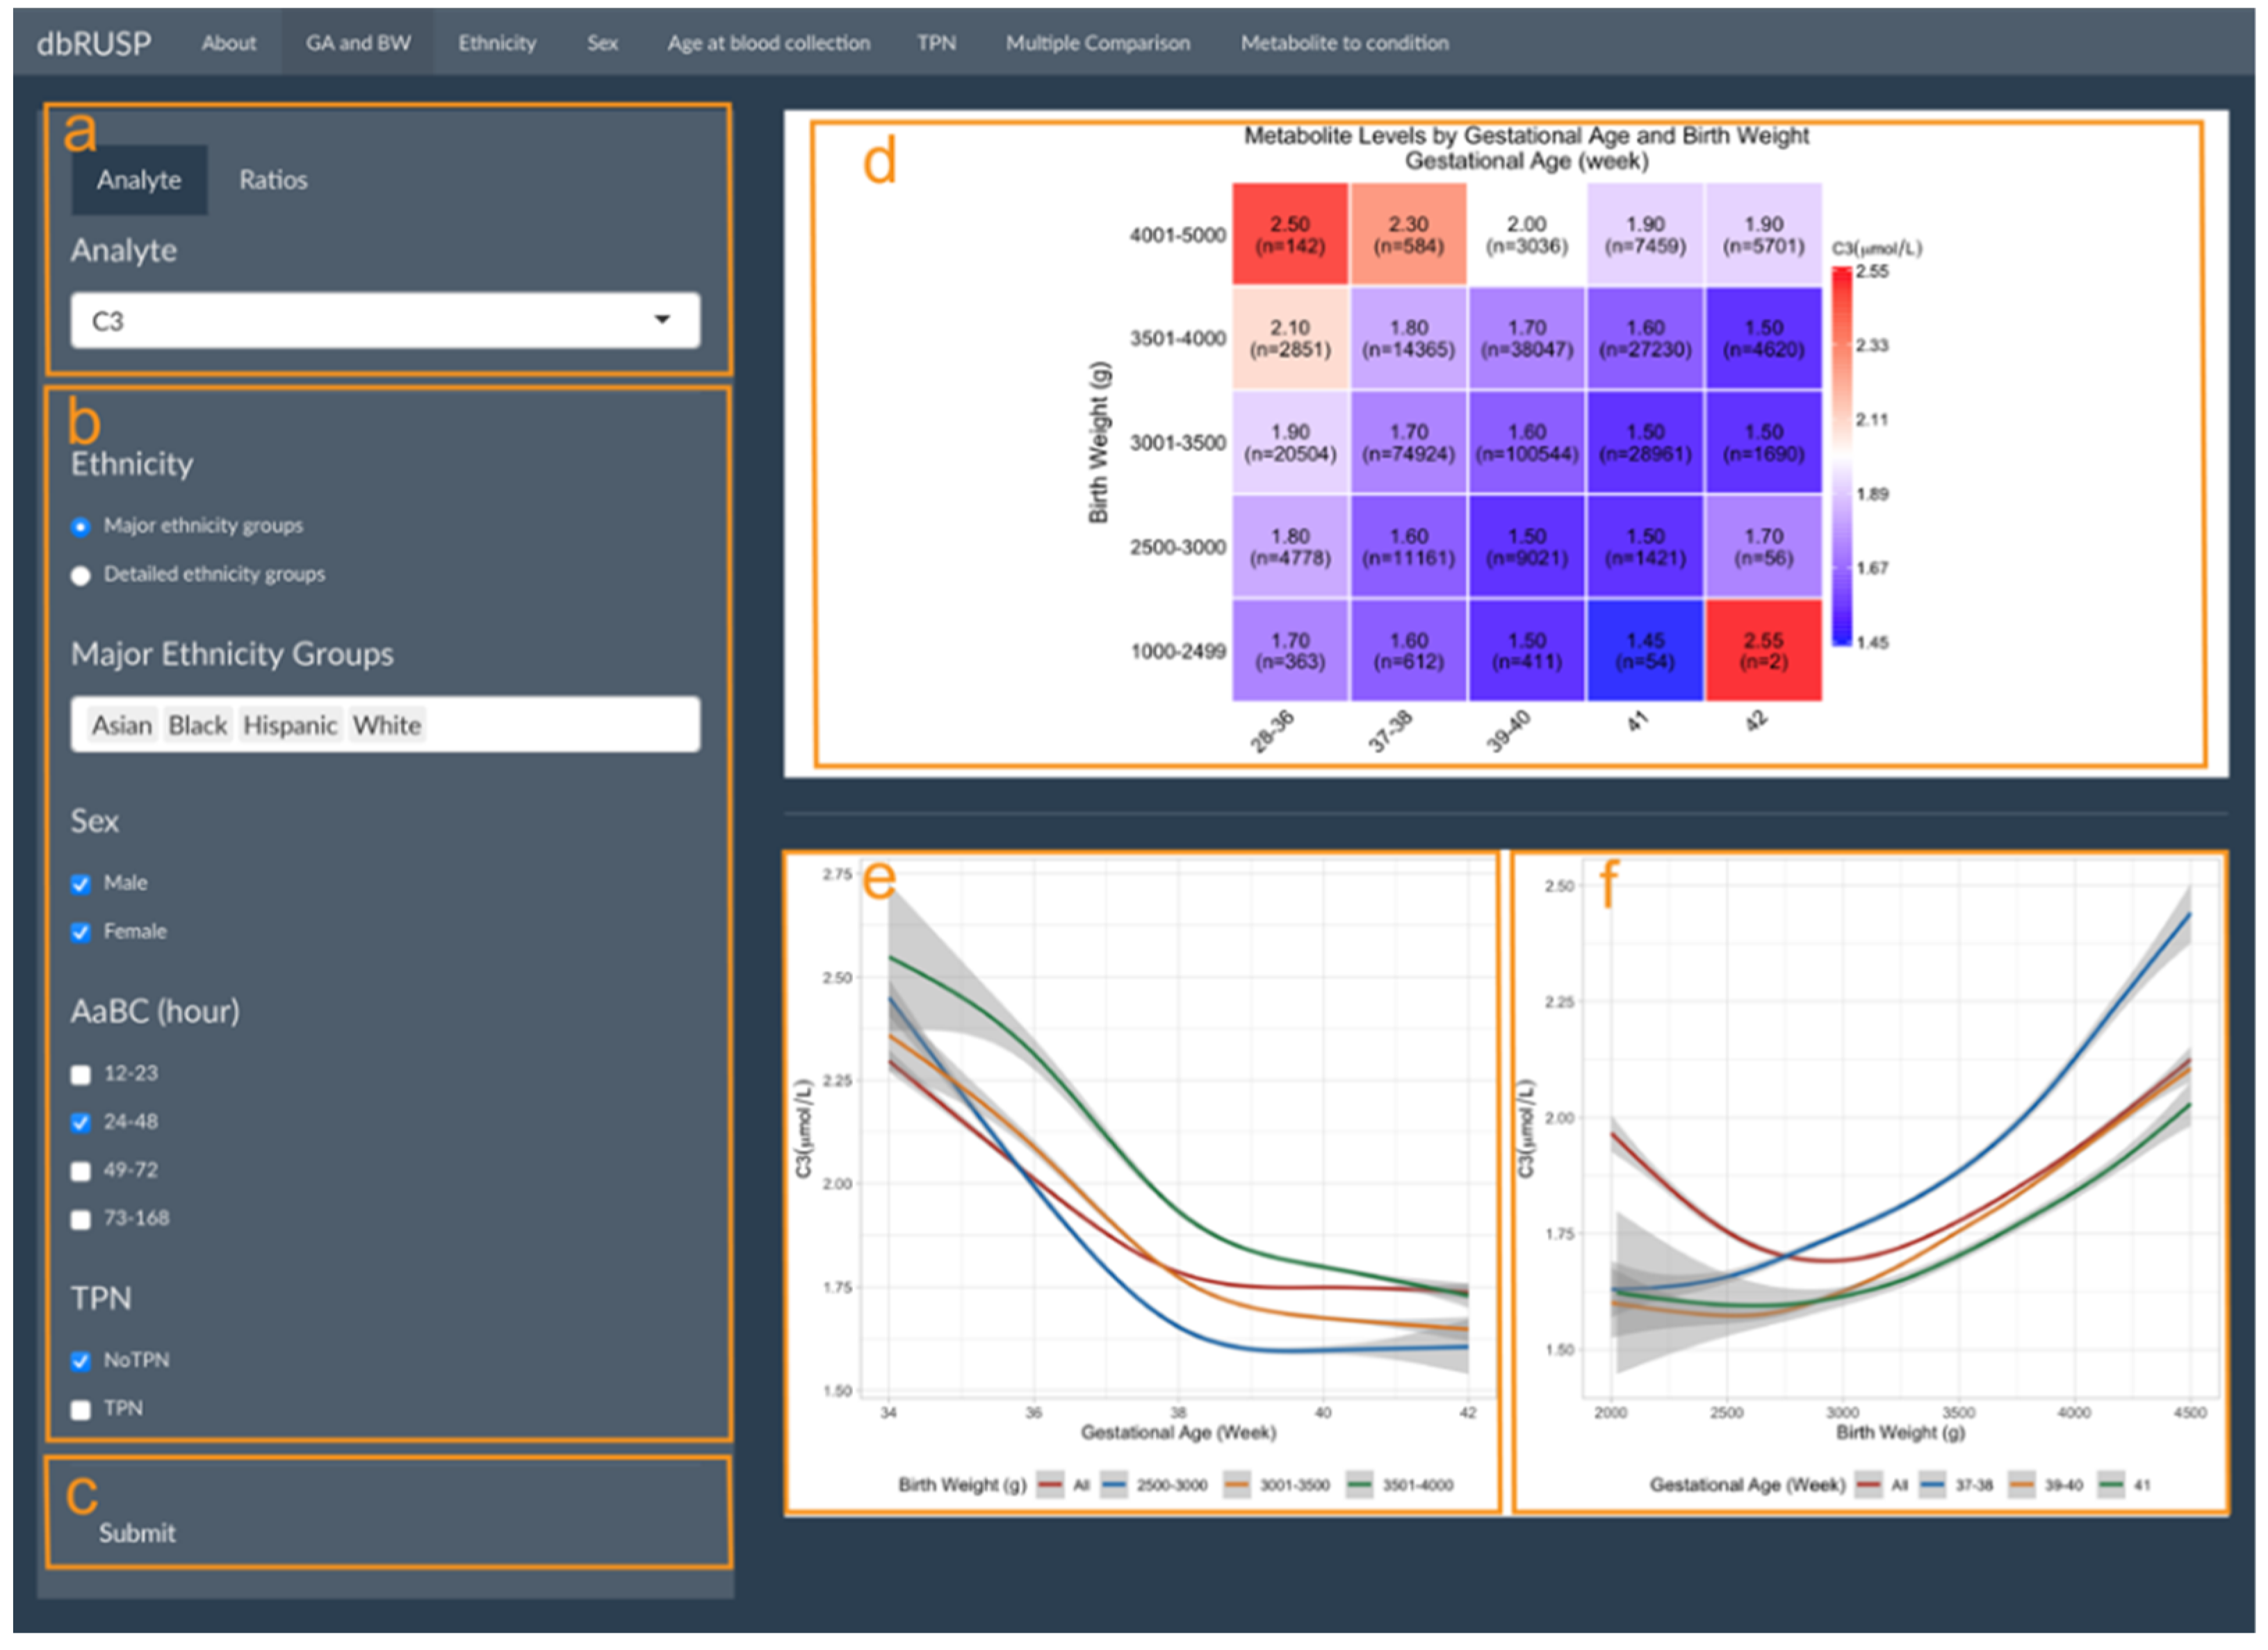Switch to the Ratios tab
The height and width of the screenshot is (1650, 2268).
(272, 180)
